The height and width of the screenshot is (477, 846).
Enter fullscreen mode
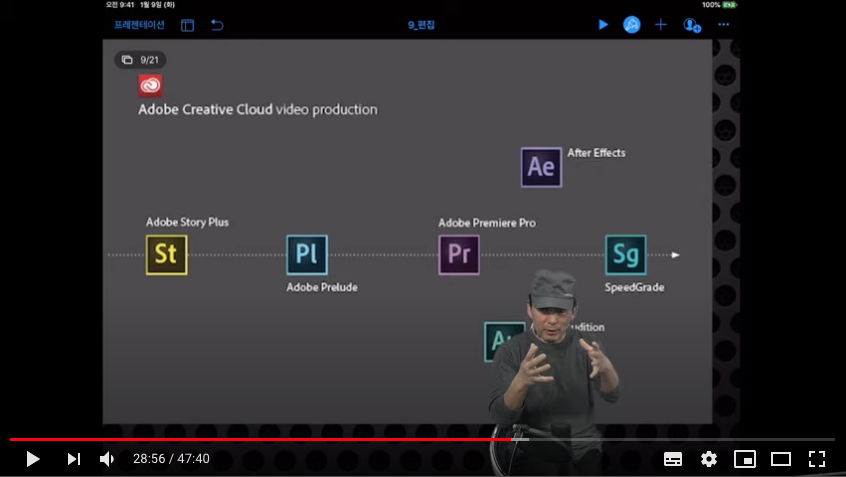pyautogui.click(x=817, y=459)
